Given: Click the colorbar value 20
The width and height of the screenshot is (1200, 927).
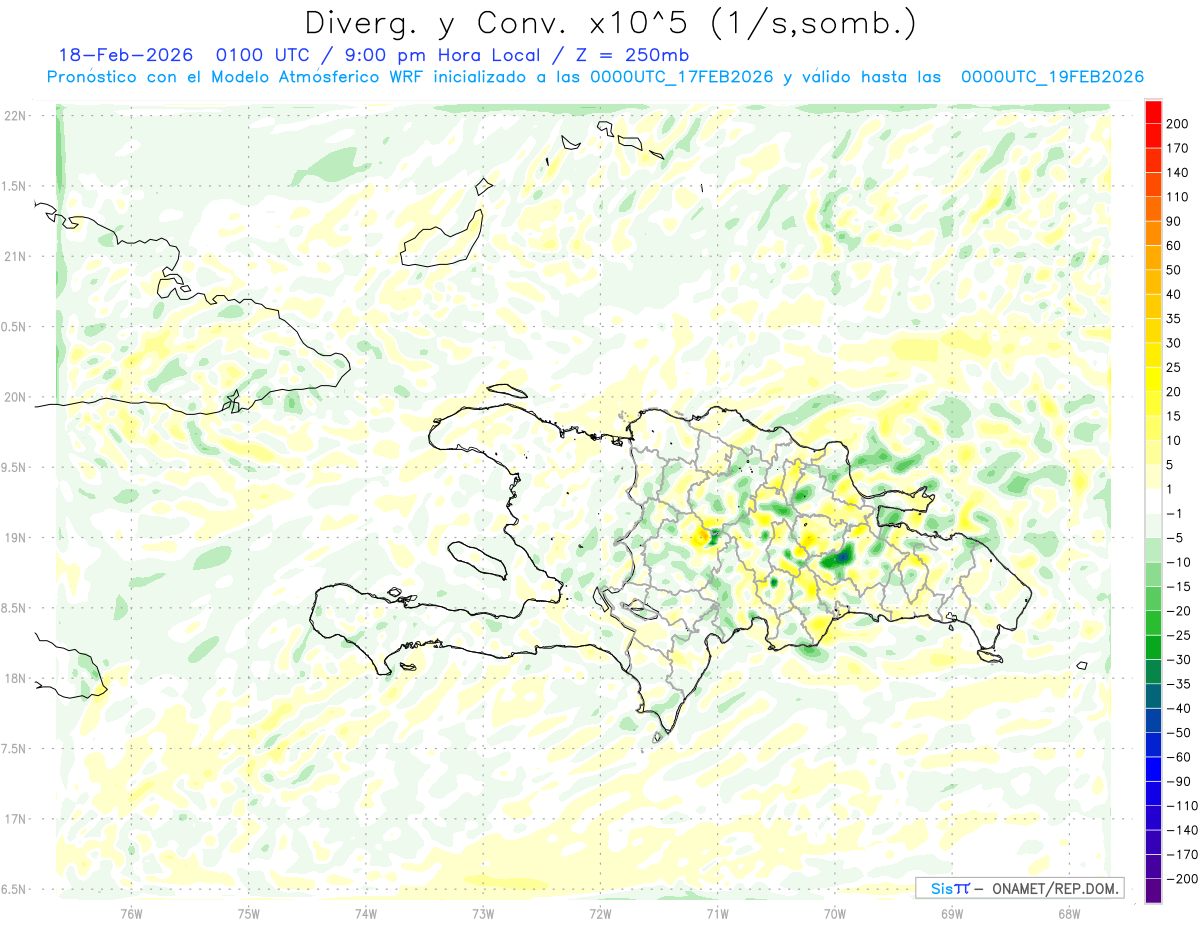Looking at the screenshot, I should point(1174,392).
